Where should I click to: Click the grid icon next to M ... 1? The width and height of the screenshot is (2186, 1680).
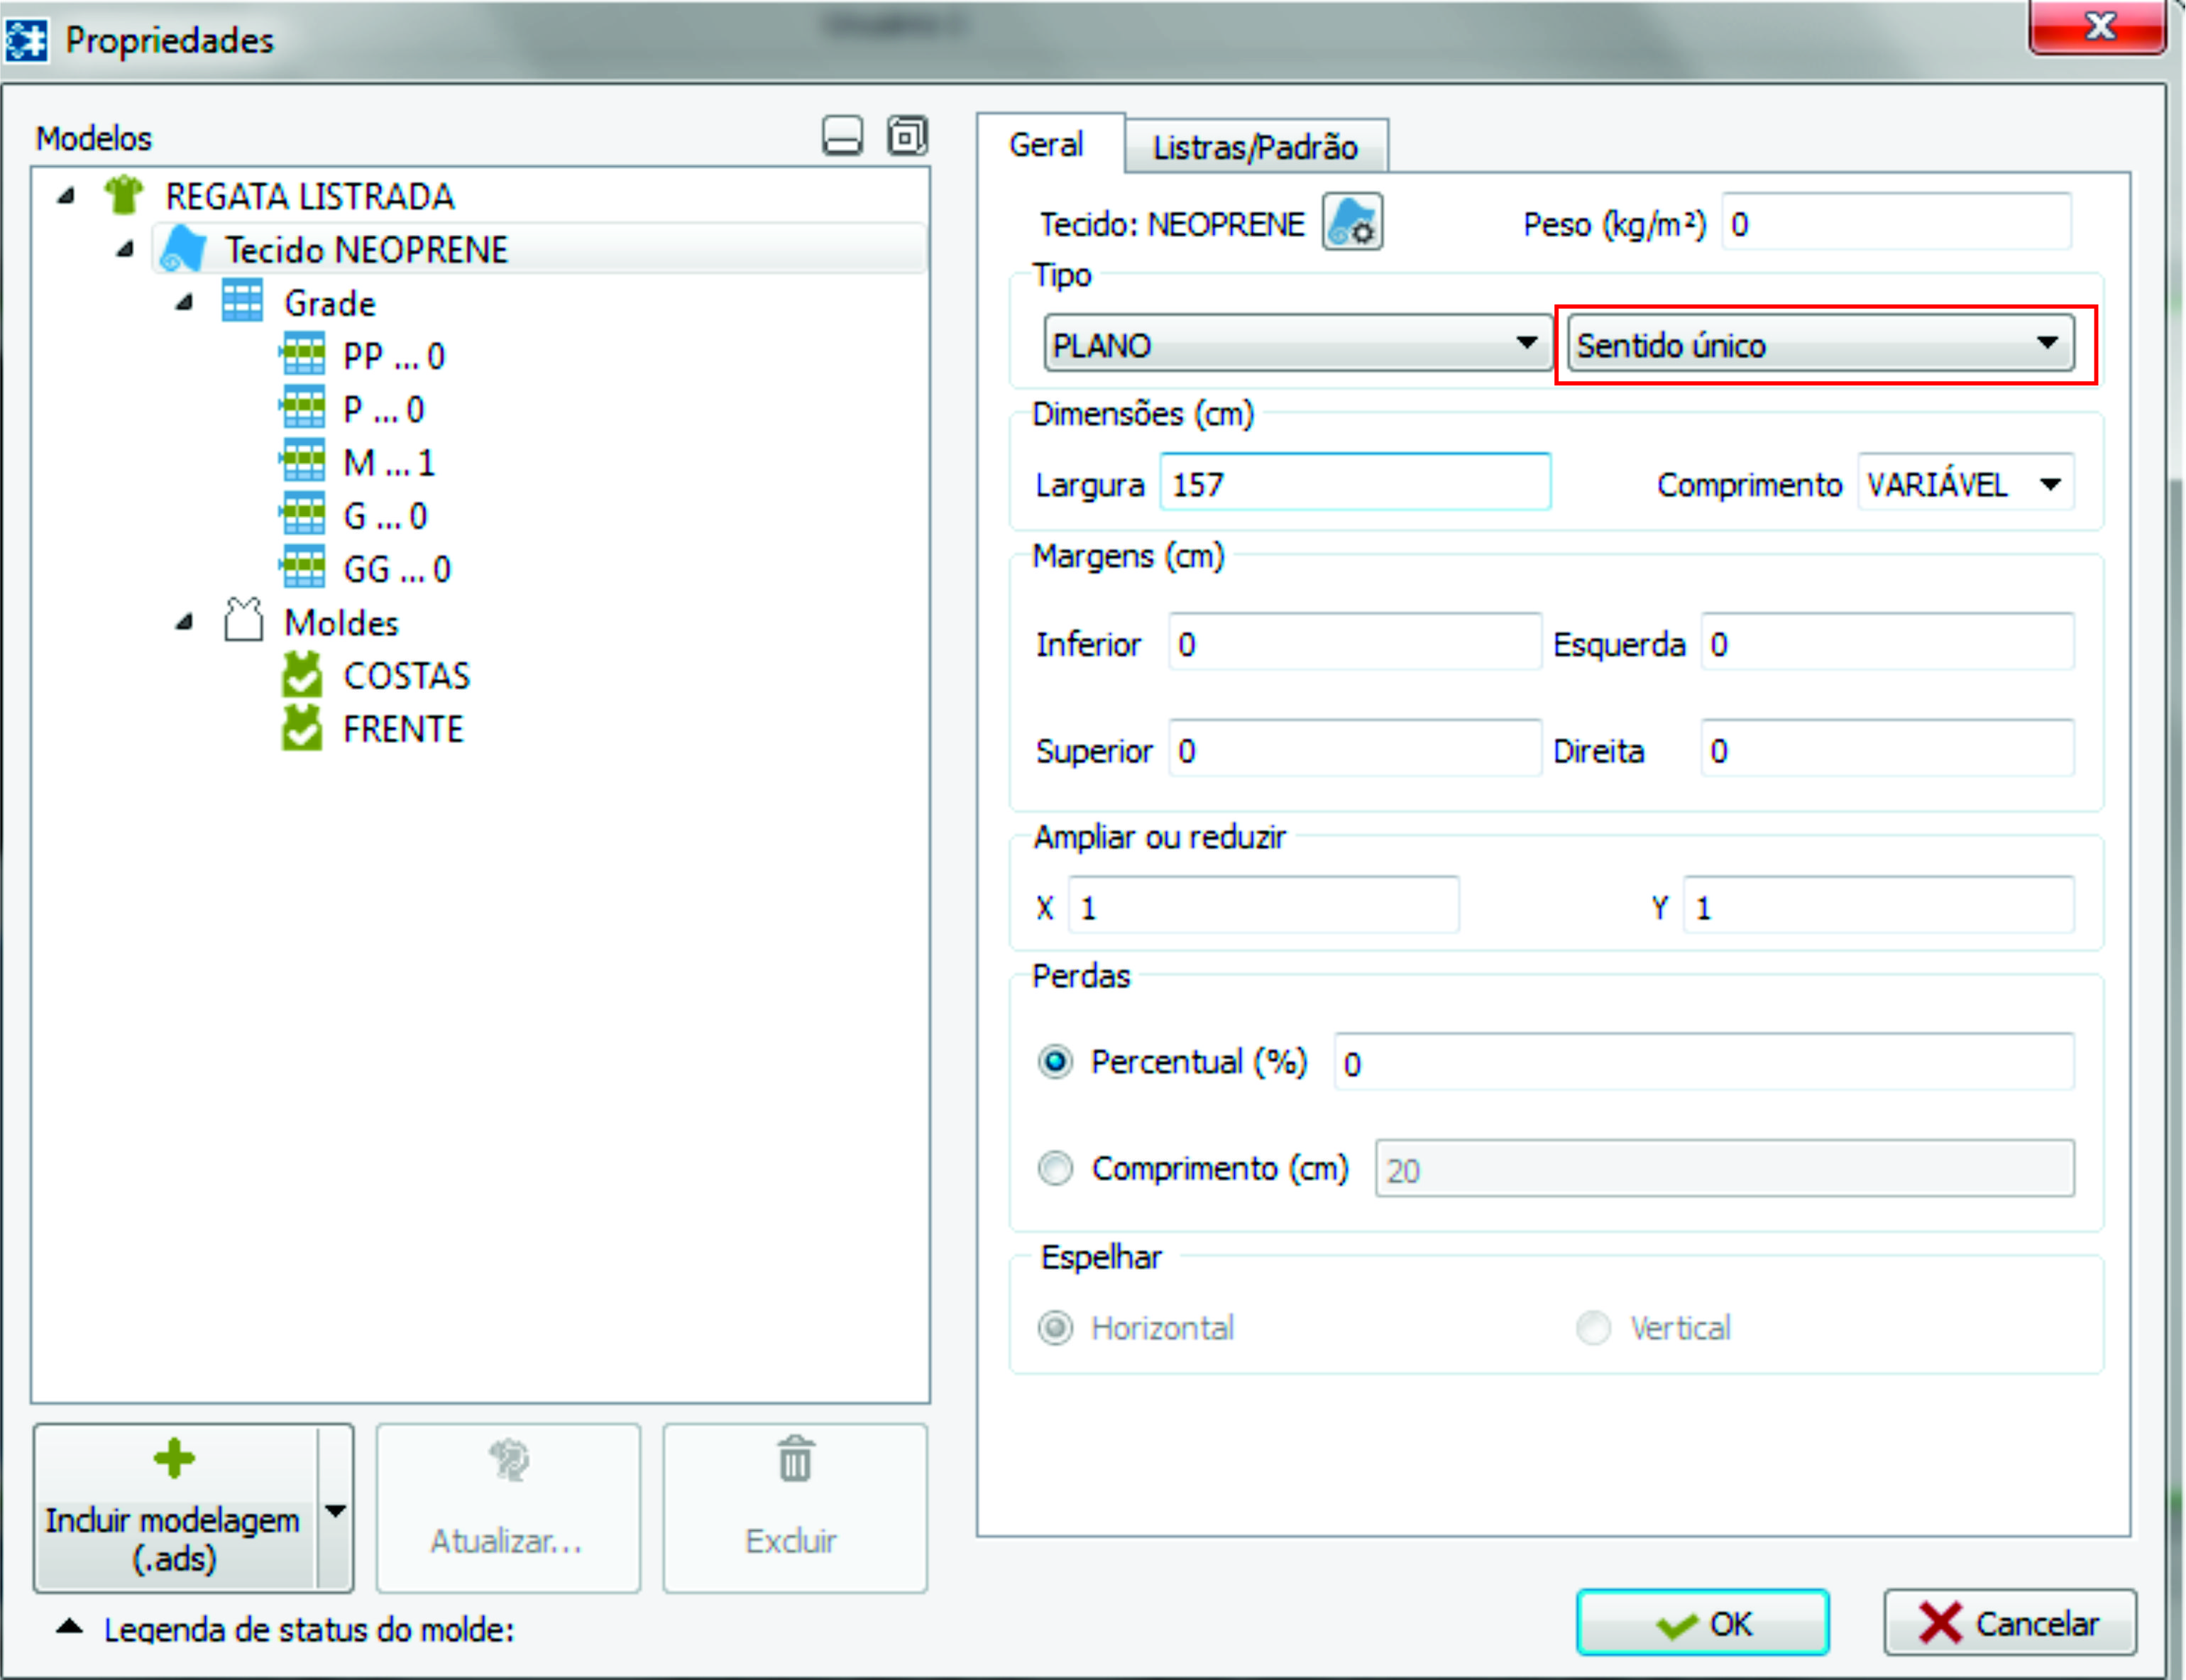coord(303,461)
